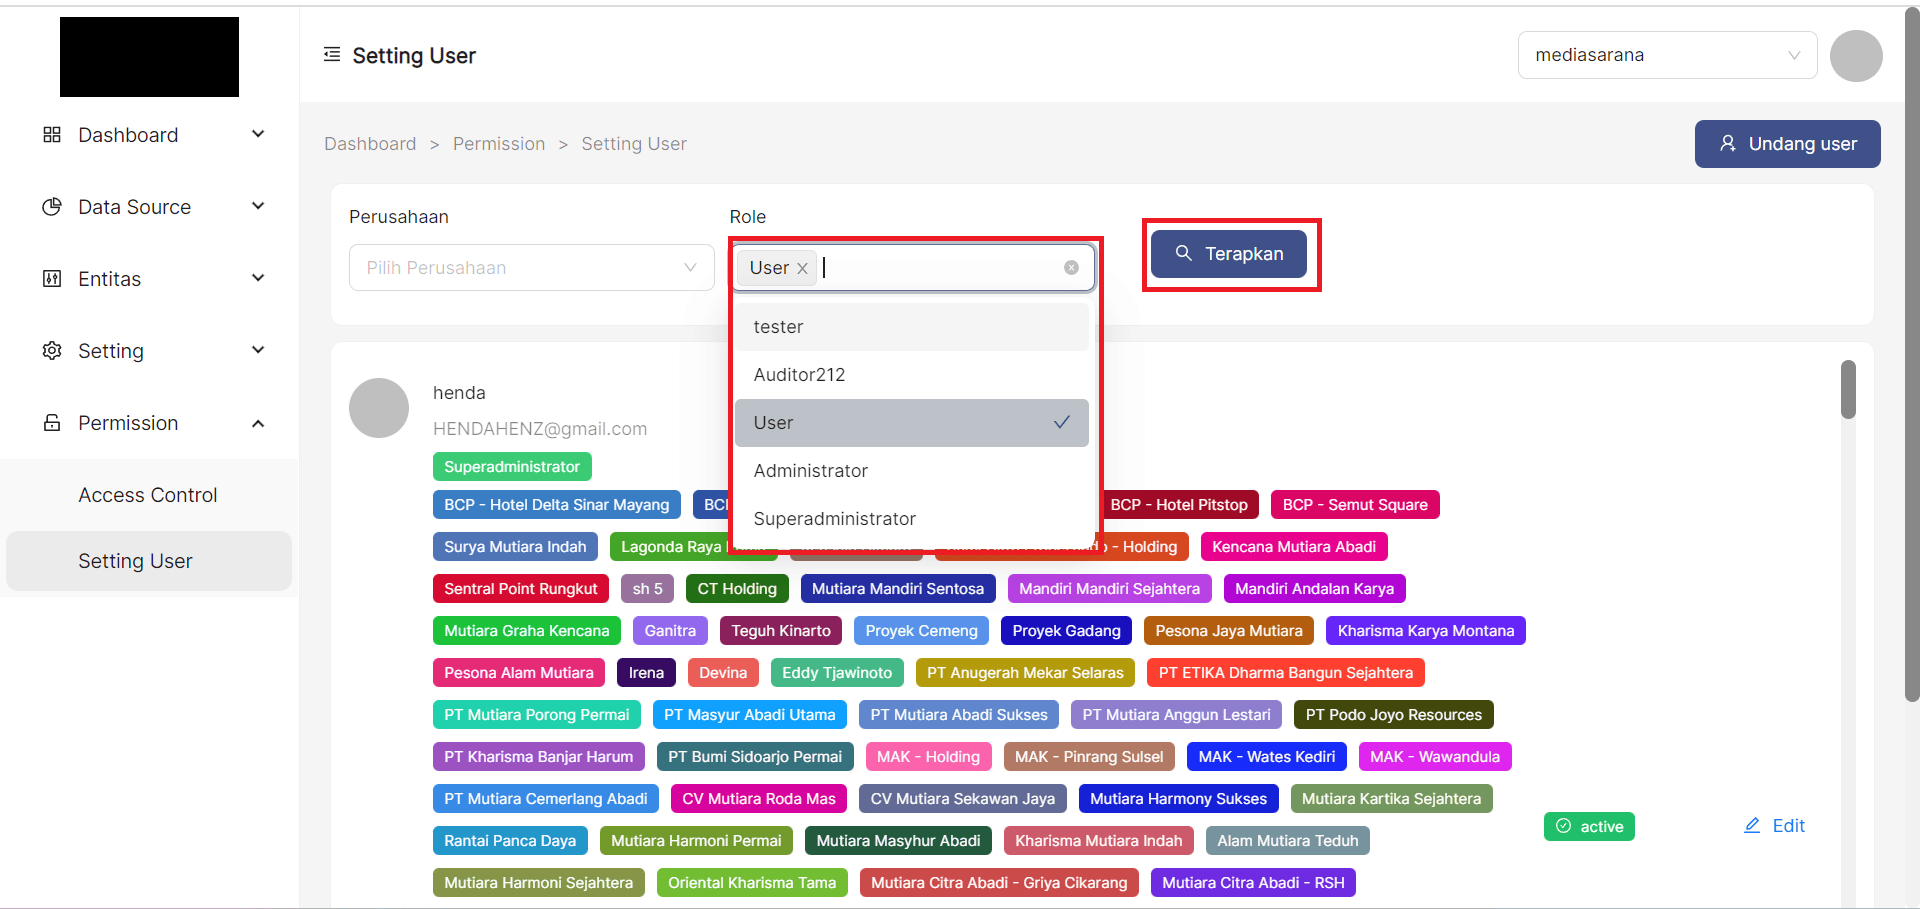1920x909 pixels.
Task: Click the Terapkan button
Action: (x=1229, y=254)
